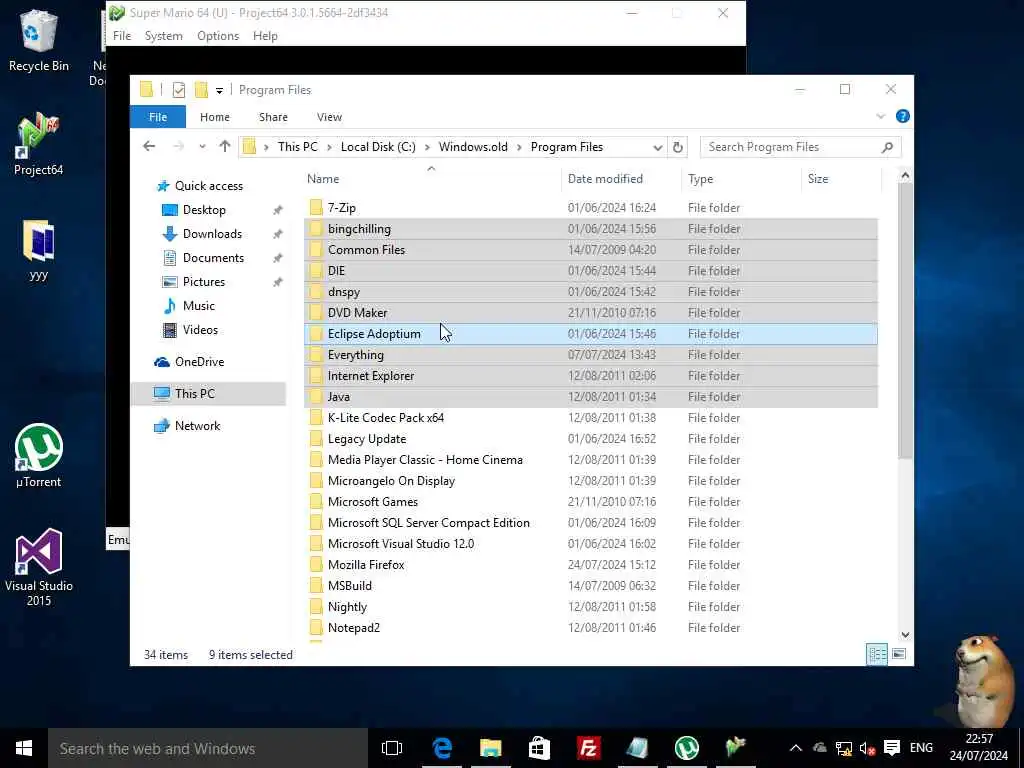Open FileZilla from taskbar
Image resolution: width=1024 pixels, height=768 pixels.
588,748
